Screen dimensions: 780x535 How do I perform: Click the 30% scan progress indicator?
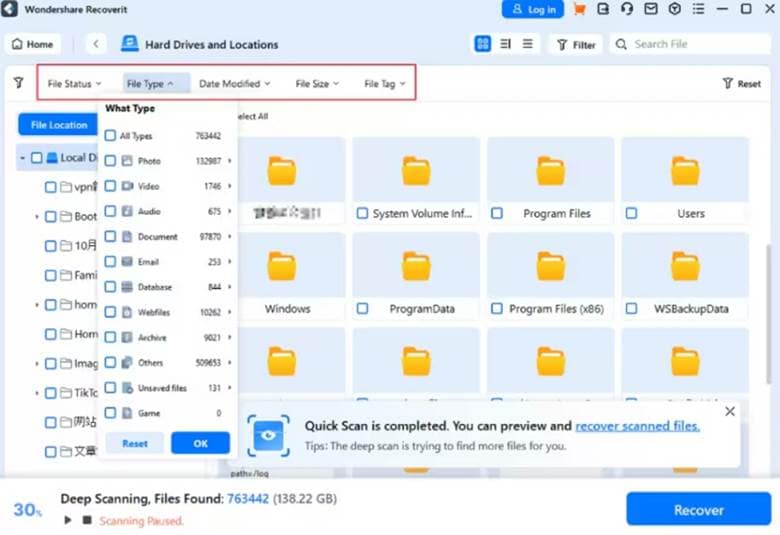pos(27,509)
